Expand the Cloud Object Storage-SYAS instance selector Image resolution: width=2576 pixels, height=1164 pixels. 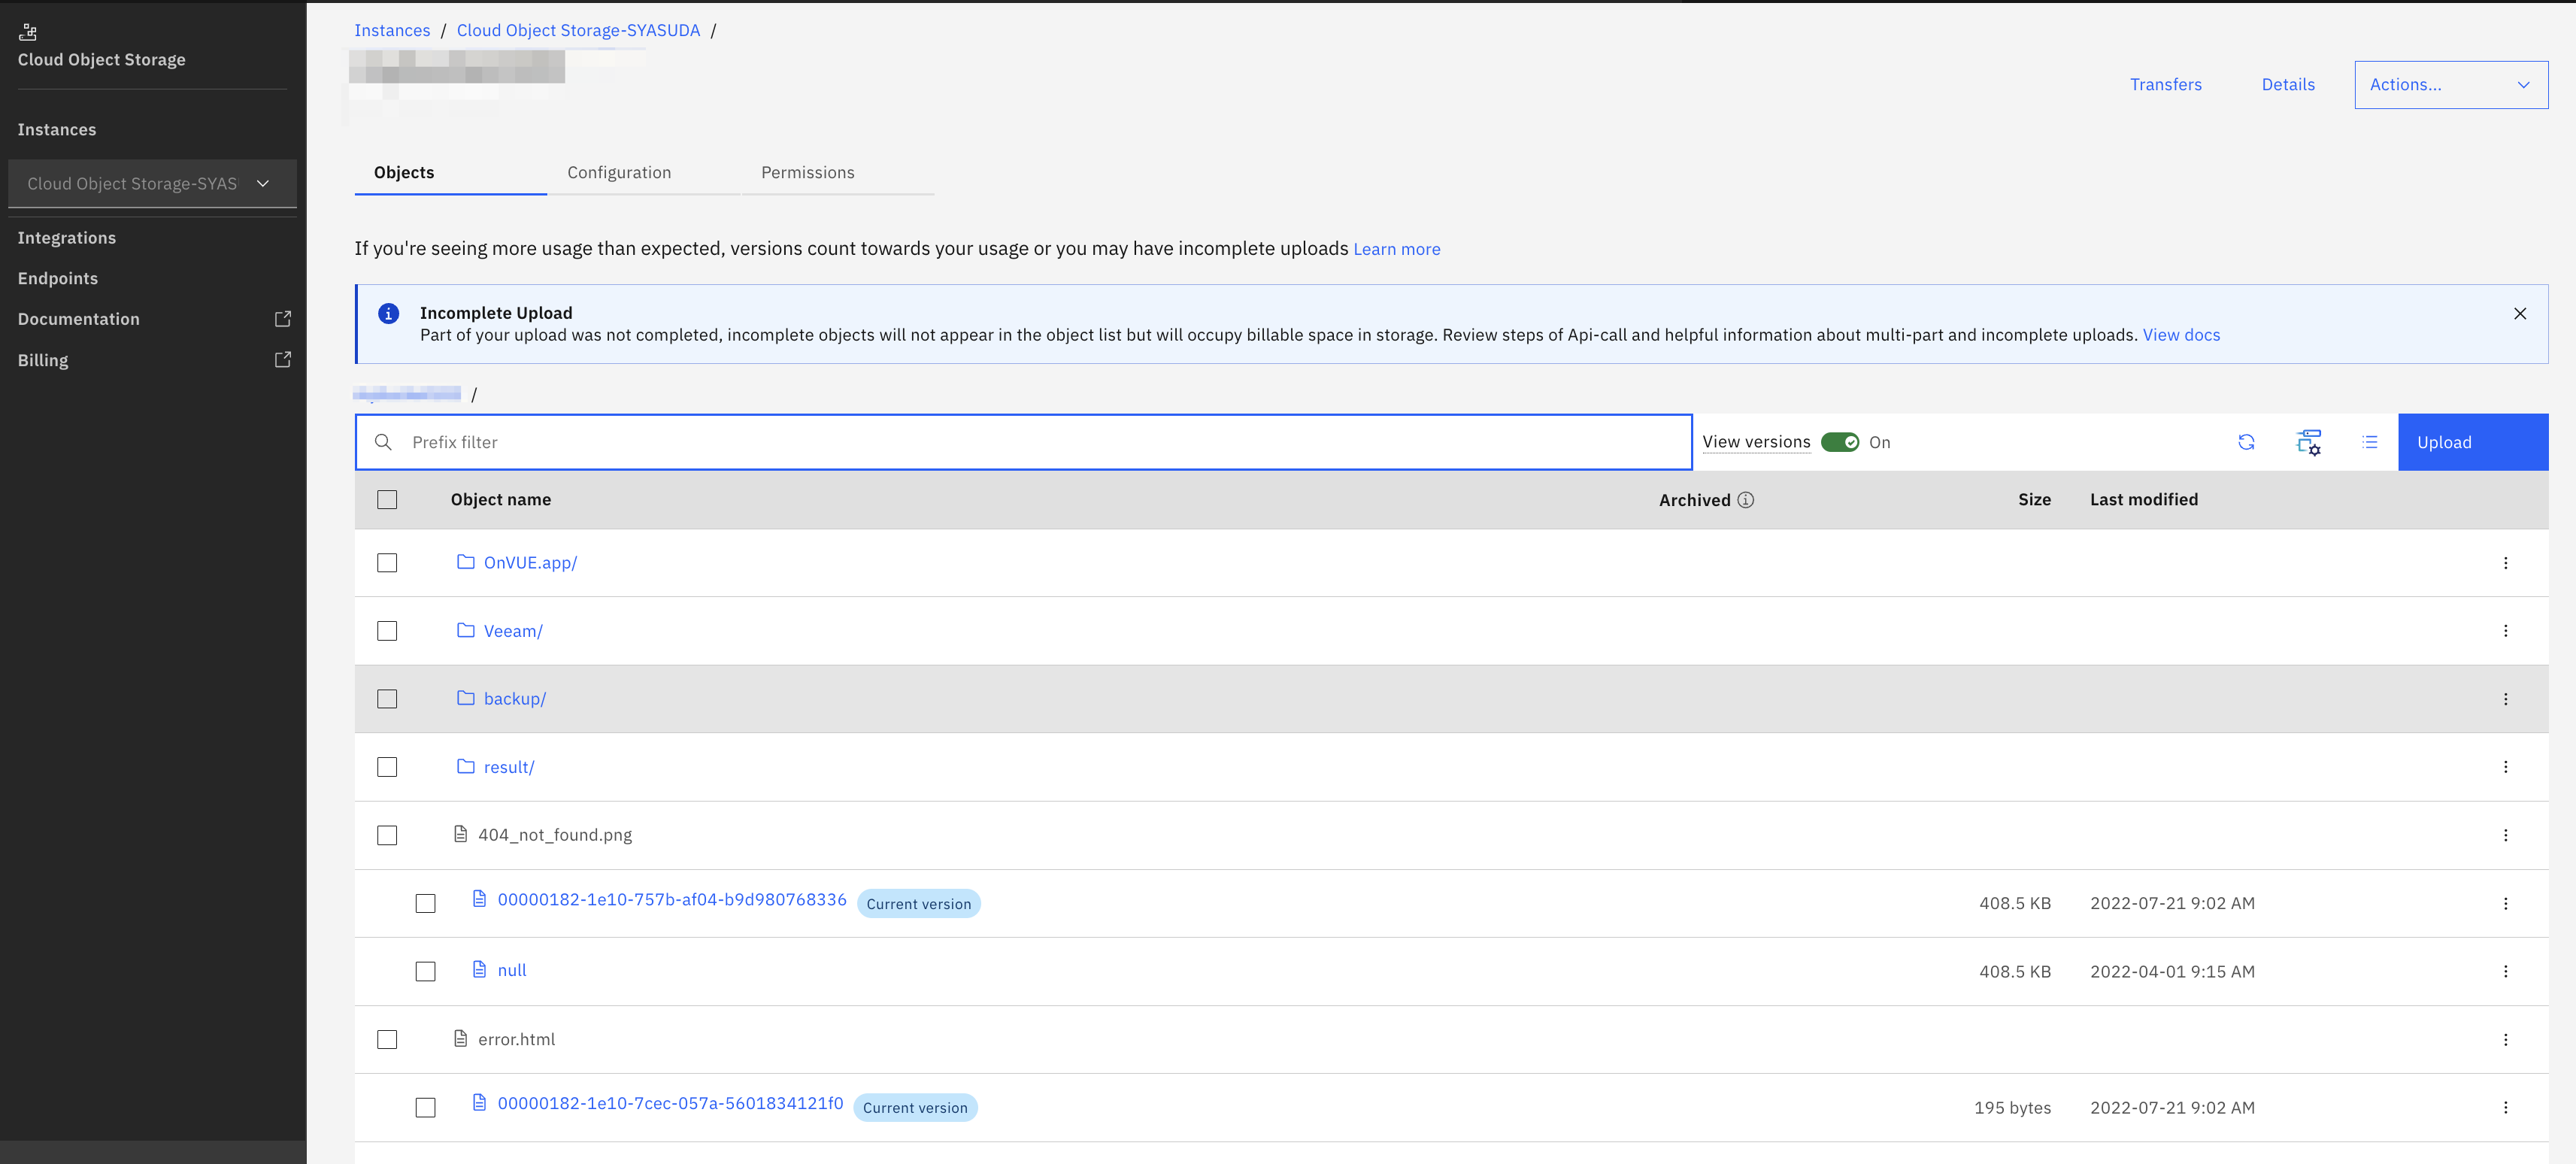152,184
